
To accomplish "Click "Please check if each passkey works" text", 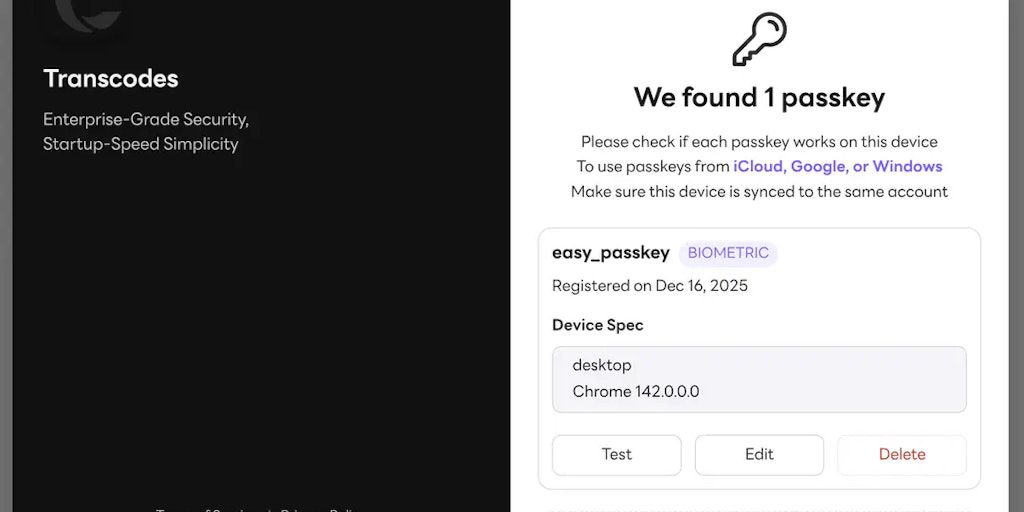I will coord(759,142).
